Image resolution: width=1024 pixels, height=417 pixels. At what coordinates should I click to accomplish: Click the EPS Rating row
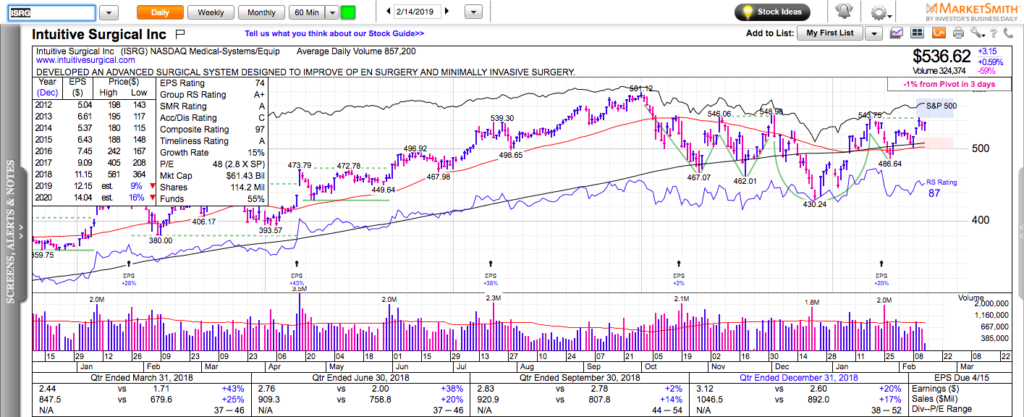tap(210, 83)
